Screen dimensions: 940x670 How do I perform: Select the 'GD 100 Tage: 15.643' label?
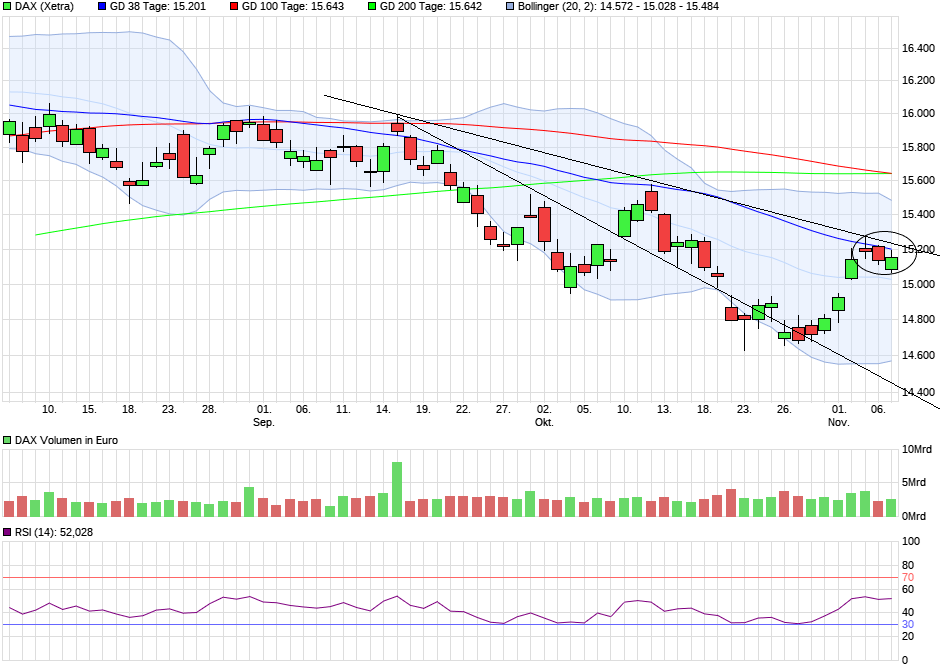point(293,7)
